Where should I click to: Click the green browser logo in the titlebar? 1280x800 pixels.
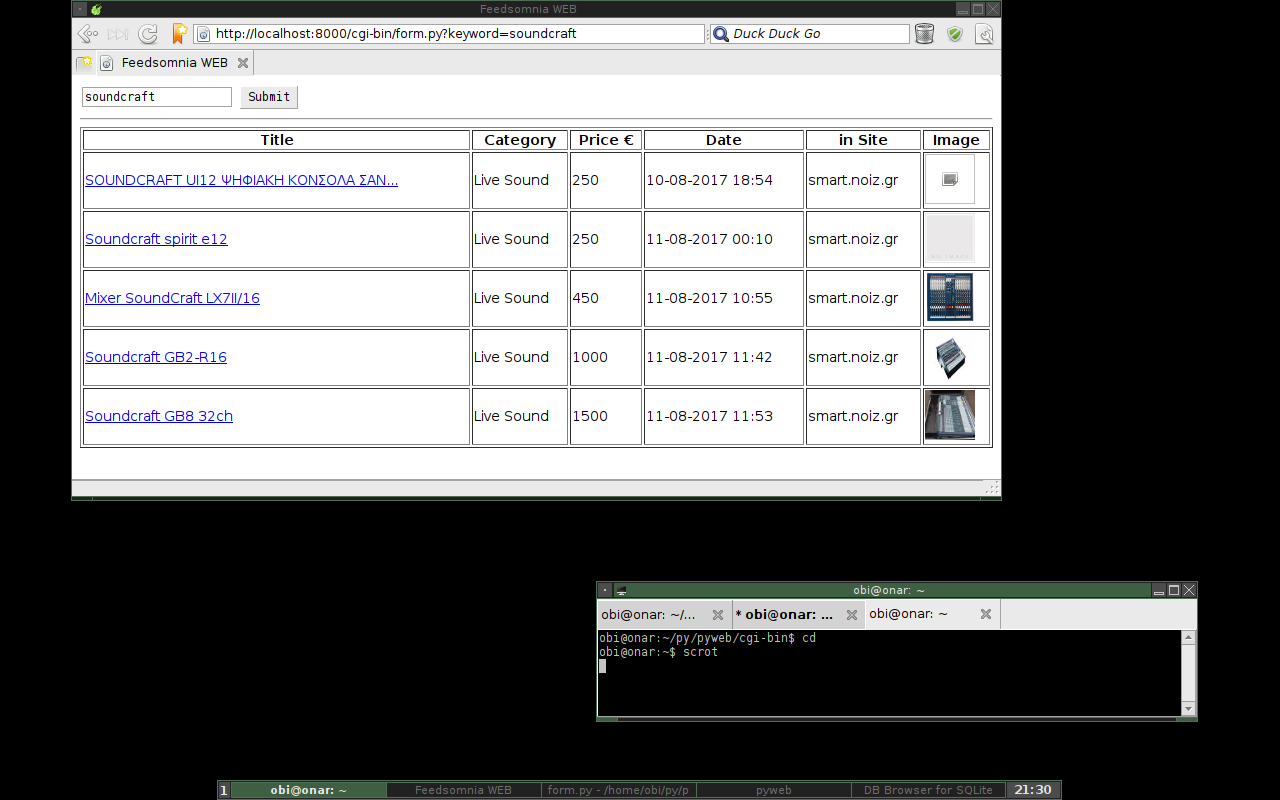click(x=96, y=9)
